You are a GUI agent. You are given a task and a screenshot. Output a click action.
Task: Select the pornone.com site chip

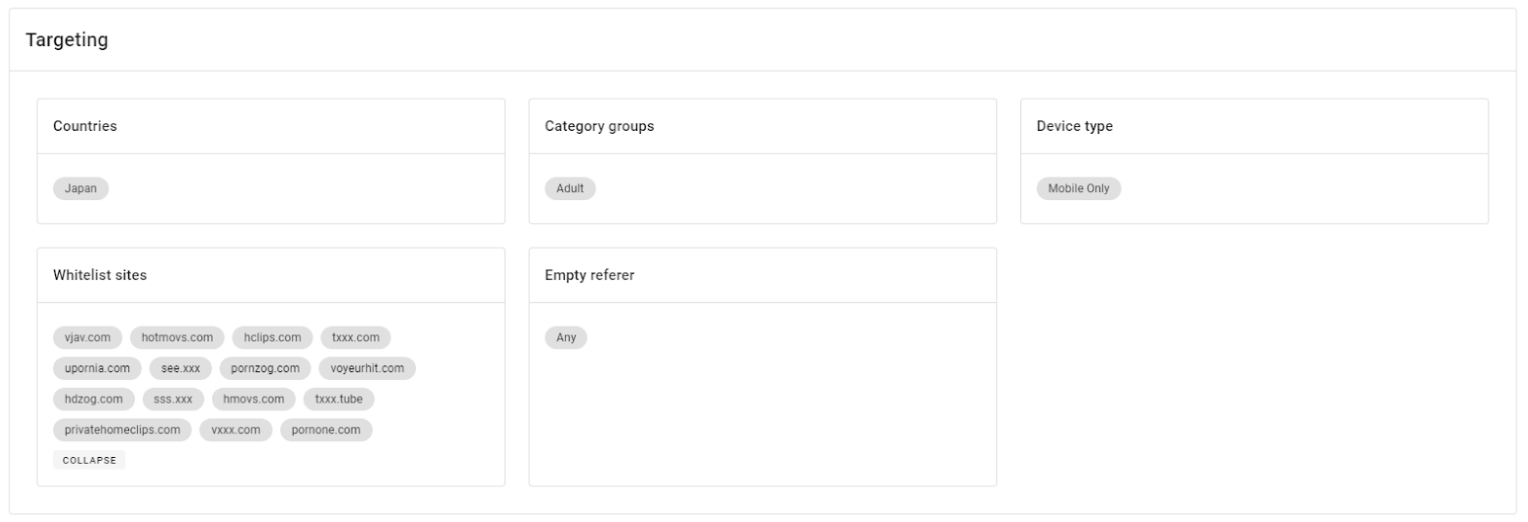(326, 430)
